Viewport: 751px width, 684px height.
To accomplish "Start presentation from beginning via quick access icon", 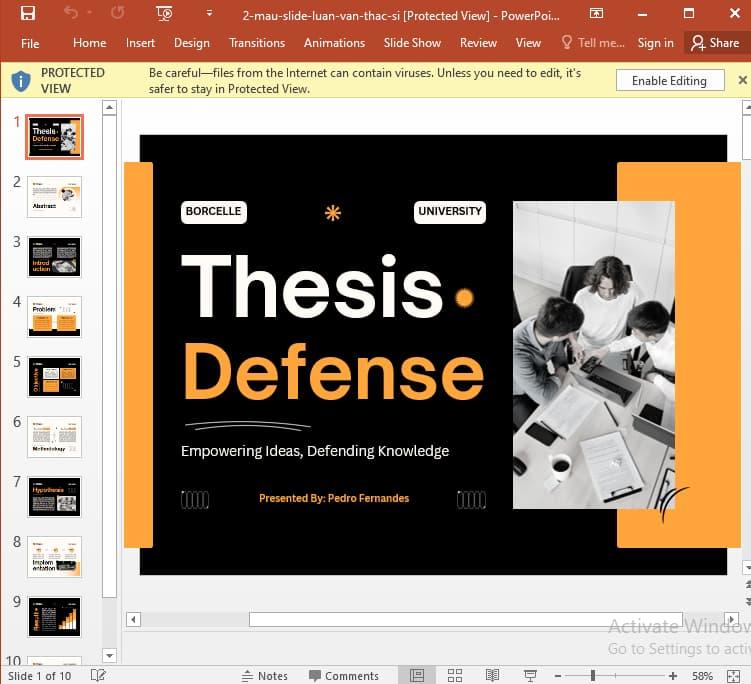I will point(164,14).
